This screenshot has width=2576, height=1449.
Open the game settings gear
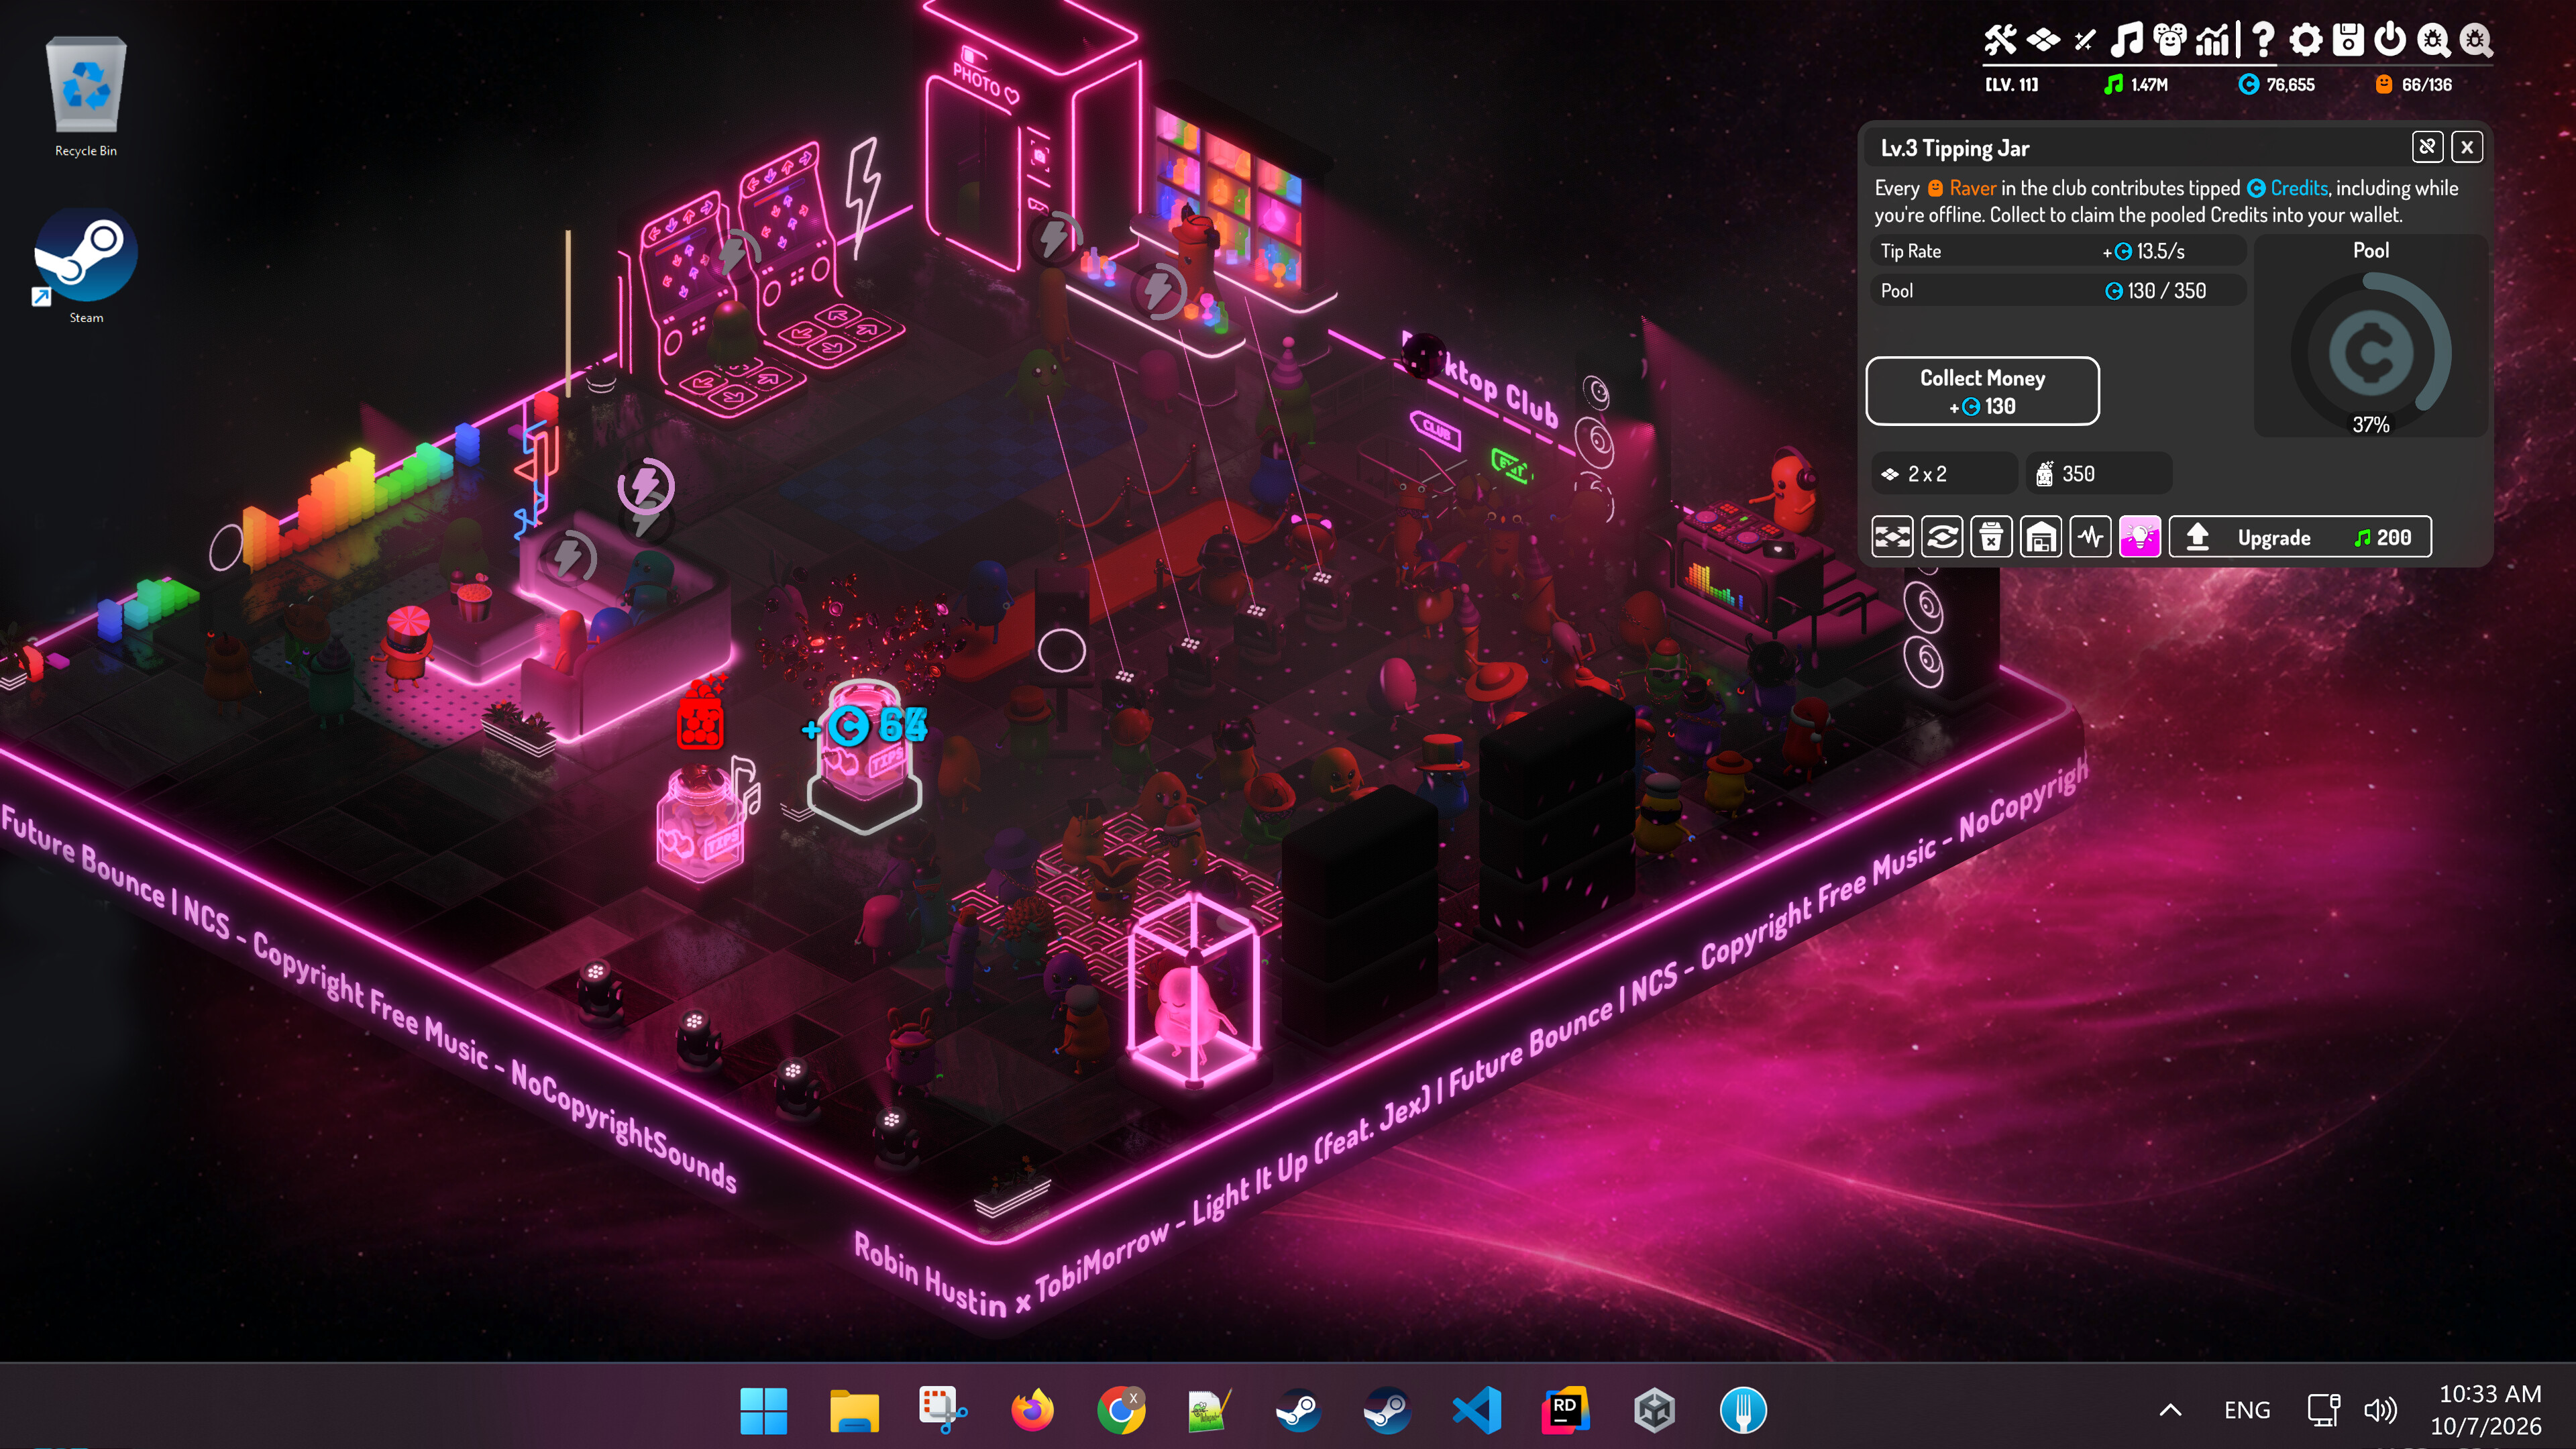point(2305,40)
